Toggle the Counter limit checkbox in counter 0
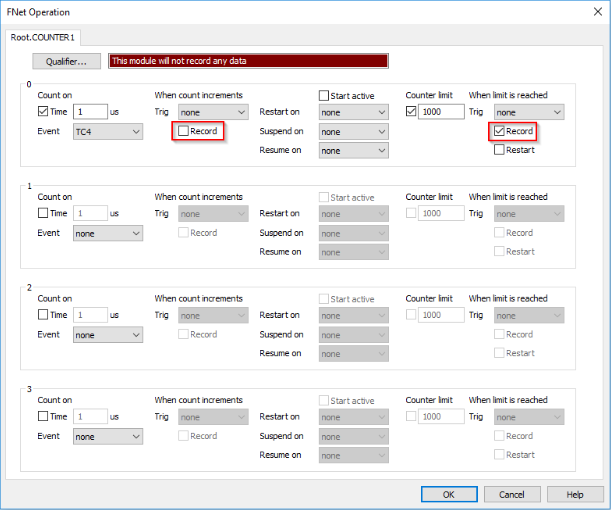 (x=411, y=112)
